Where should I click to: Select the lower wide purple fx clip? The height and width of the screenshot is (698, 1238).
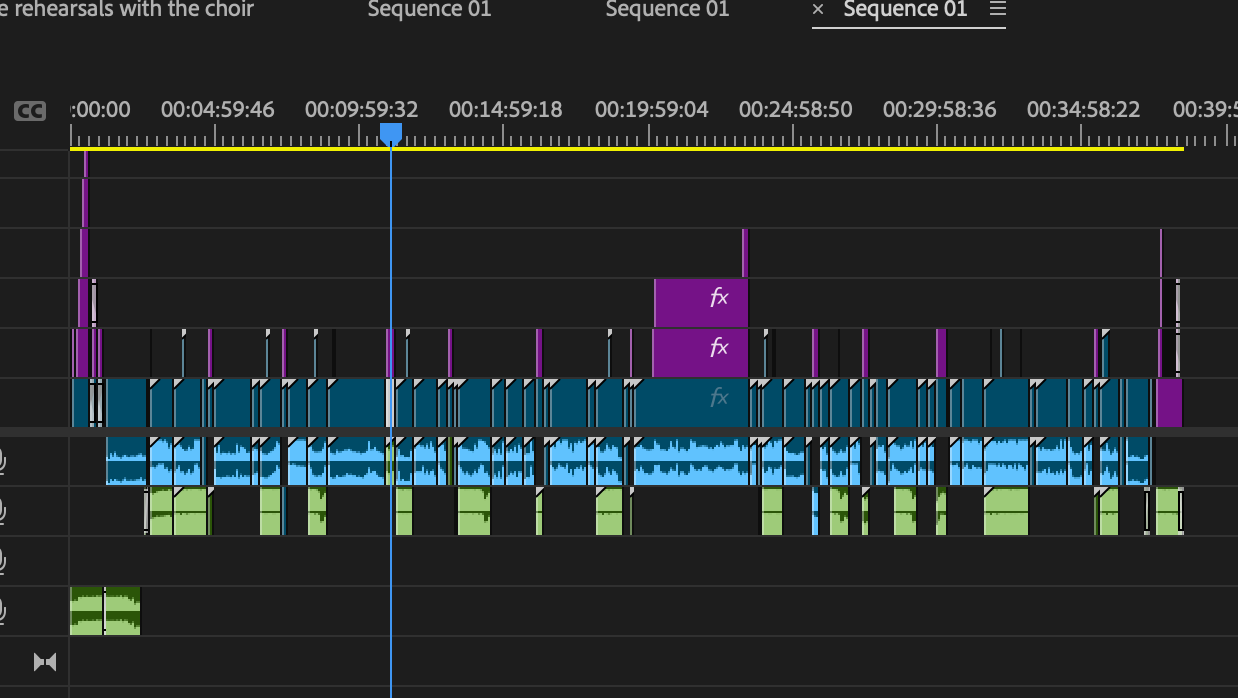pyautogui.click(x=700, y=353)
